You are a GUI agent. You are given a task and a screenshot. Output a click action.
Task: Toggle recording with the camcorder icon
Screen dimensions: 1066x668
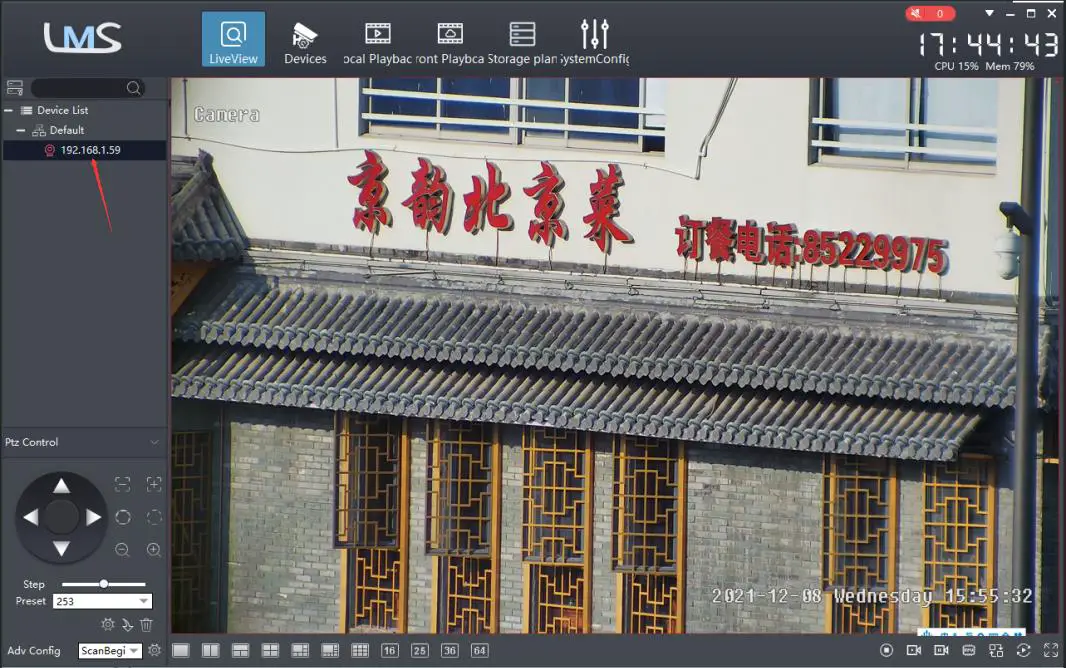pyautogui.click(x=914, y=650)
